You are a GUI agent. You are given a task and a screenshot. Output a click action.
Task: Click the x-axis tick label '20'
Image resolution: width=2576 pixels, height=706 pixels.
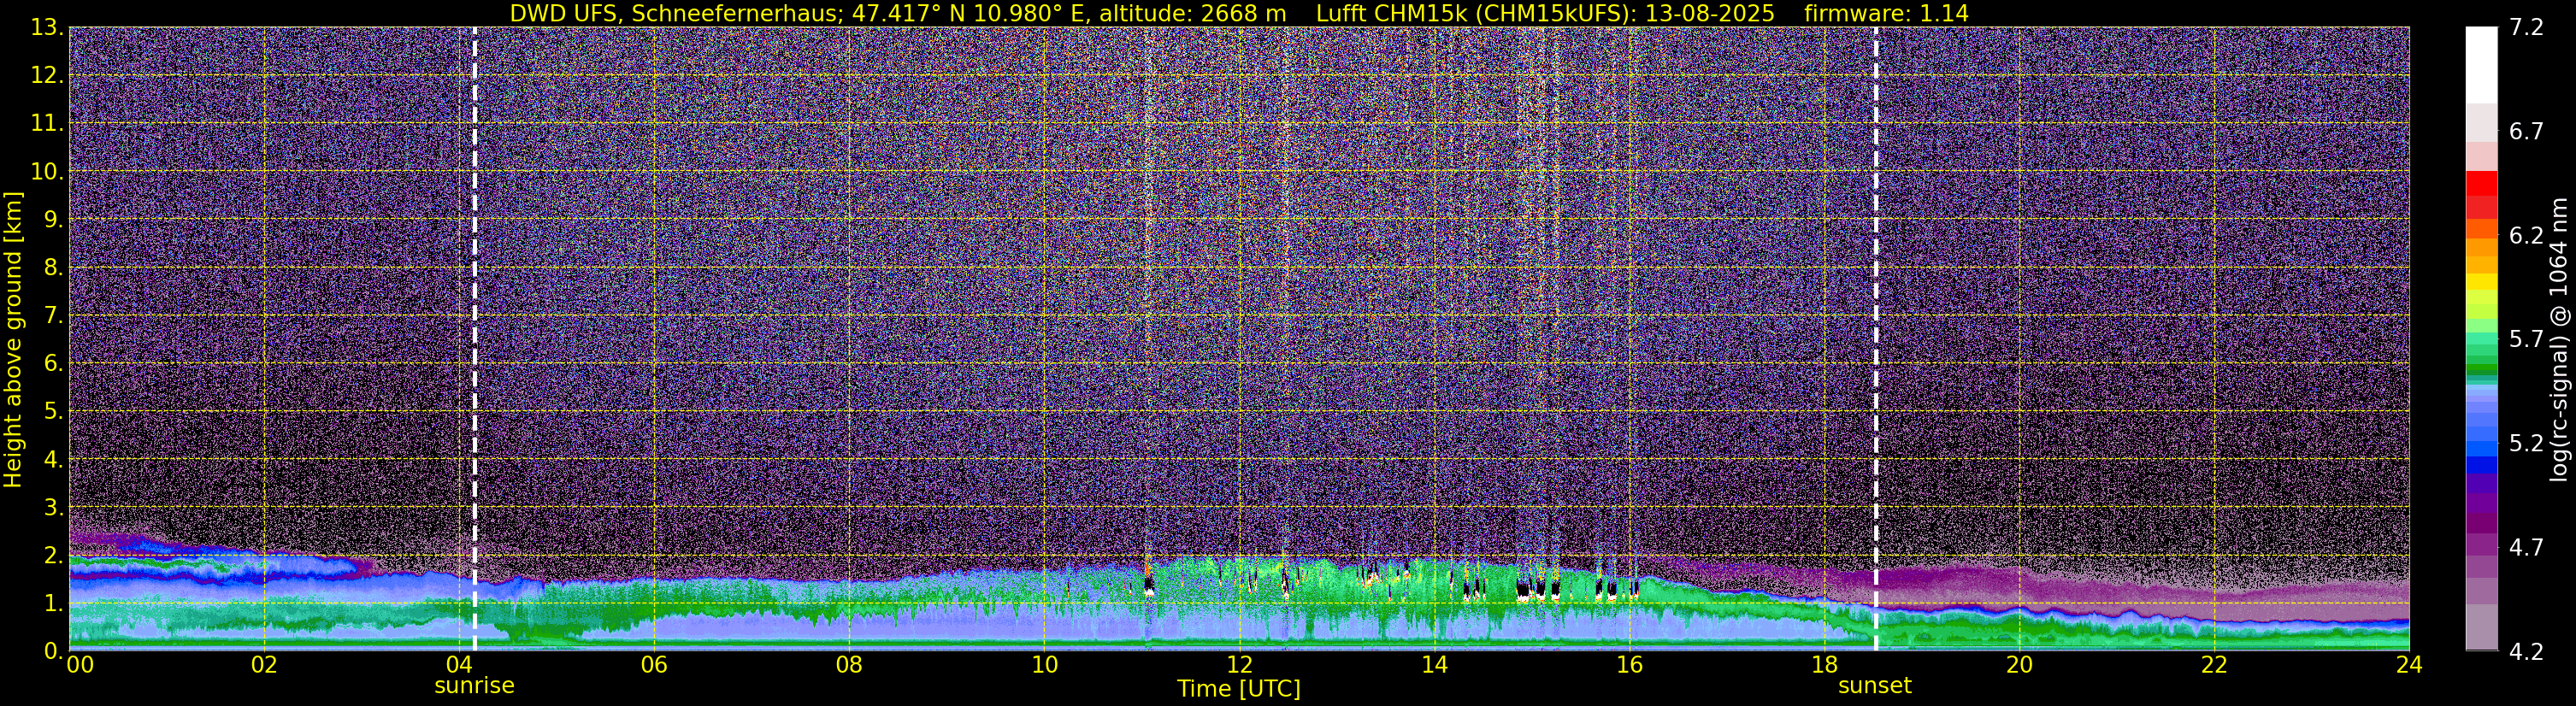[x=2019, y=665]
